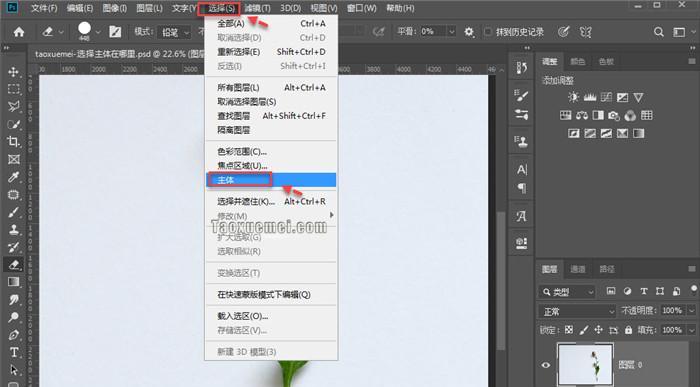Select the Gradient tool
Image resolution: width=700 pixels, height=387 pixels.
tap(13, 282)
